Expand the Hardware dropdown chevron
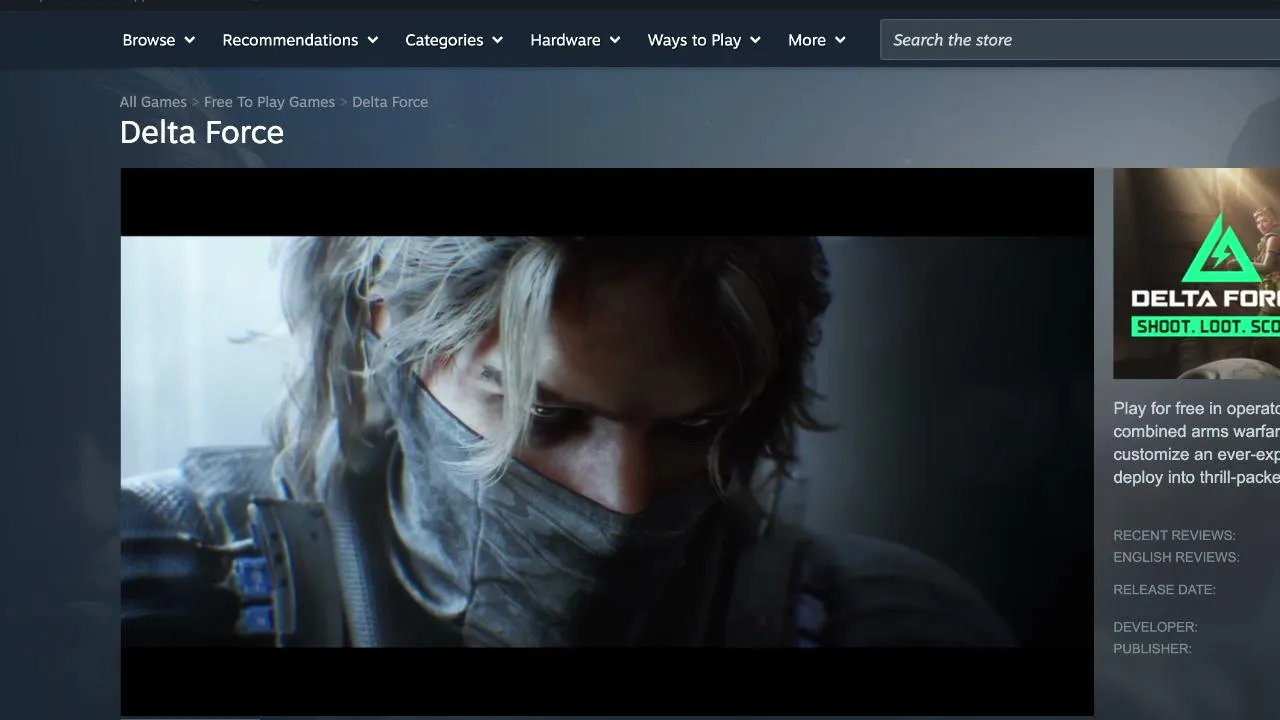 (615, 40)
